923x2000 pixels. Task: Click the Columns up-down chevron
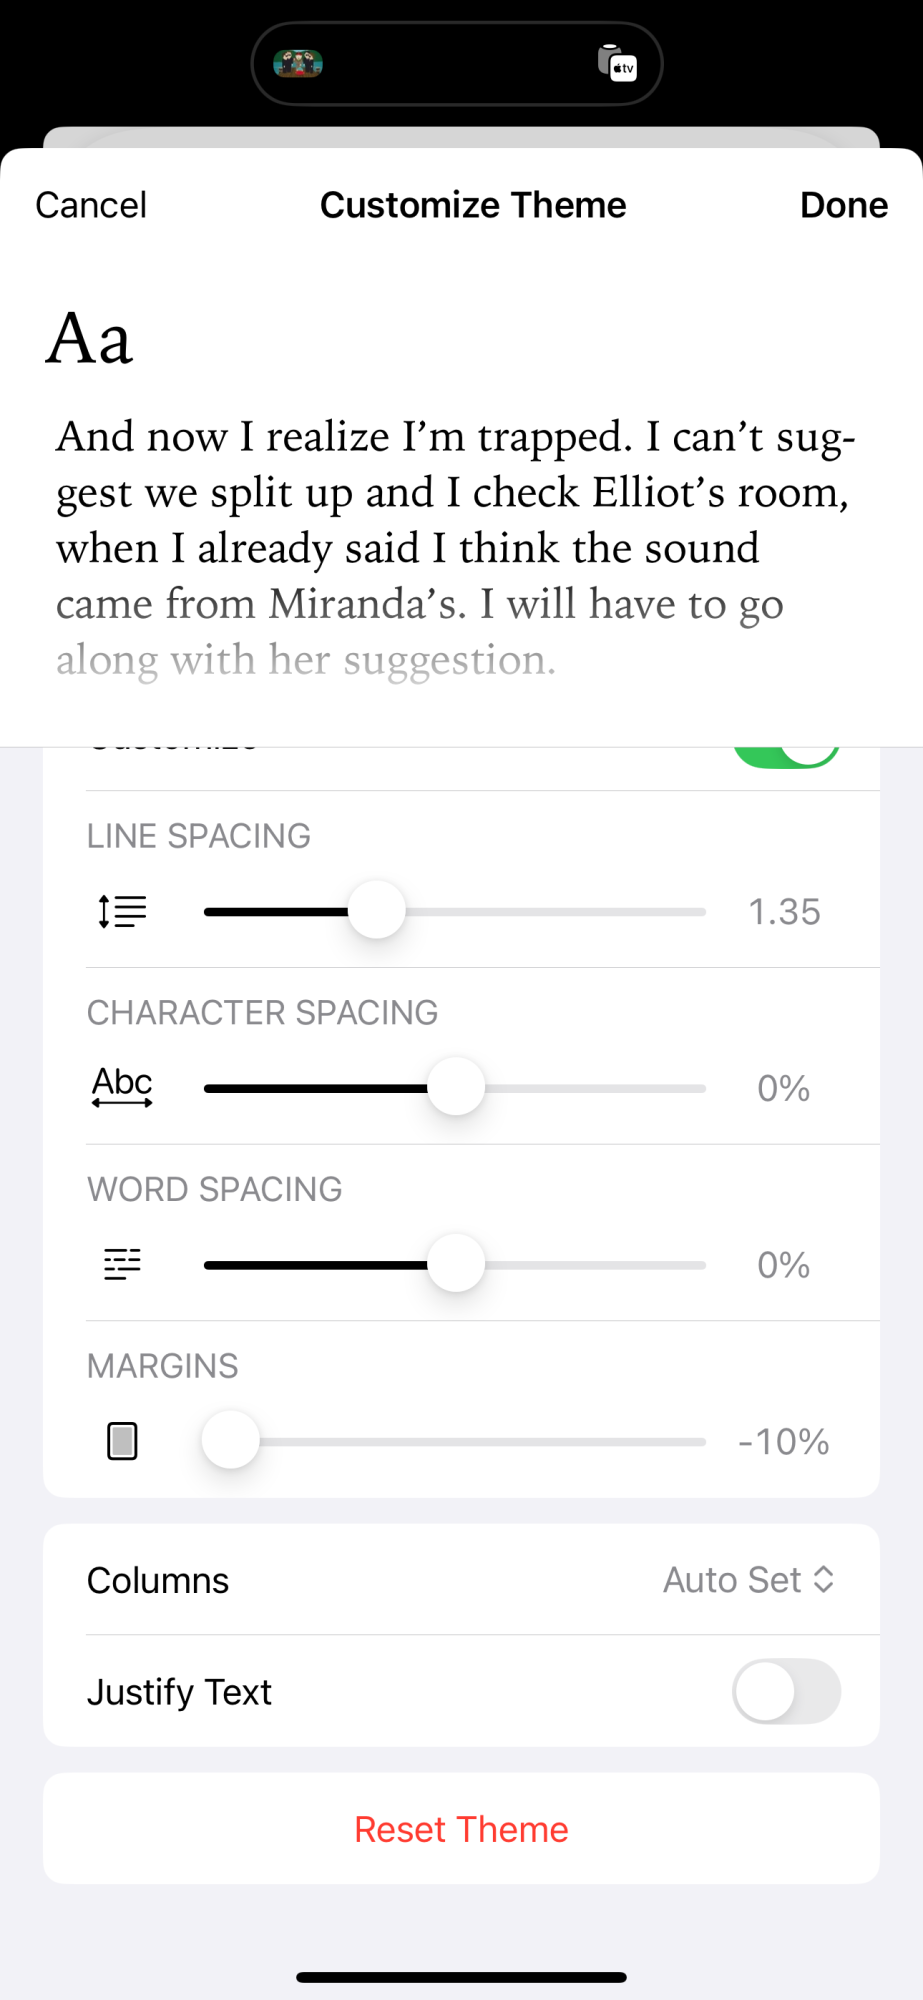click(824, 1580)
